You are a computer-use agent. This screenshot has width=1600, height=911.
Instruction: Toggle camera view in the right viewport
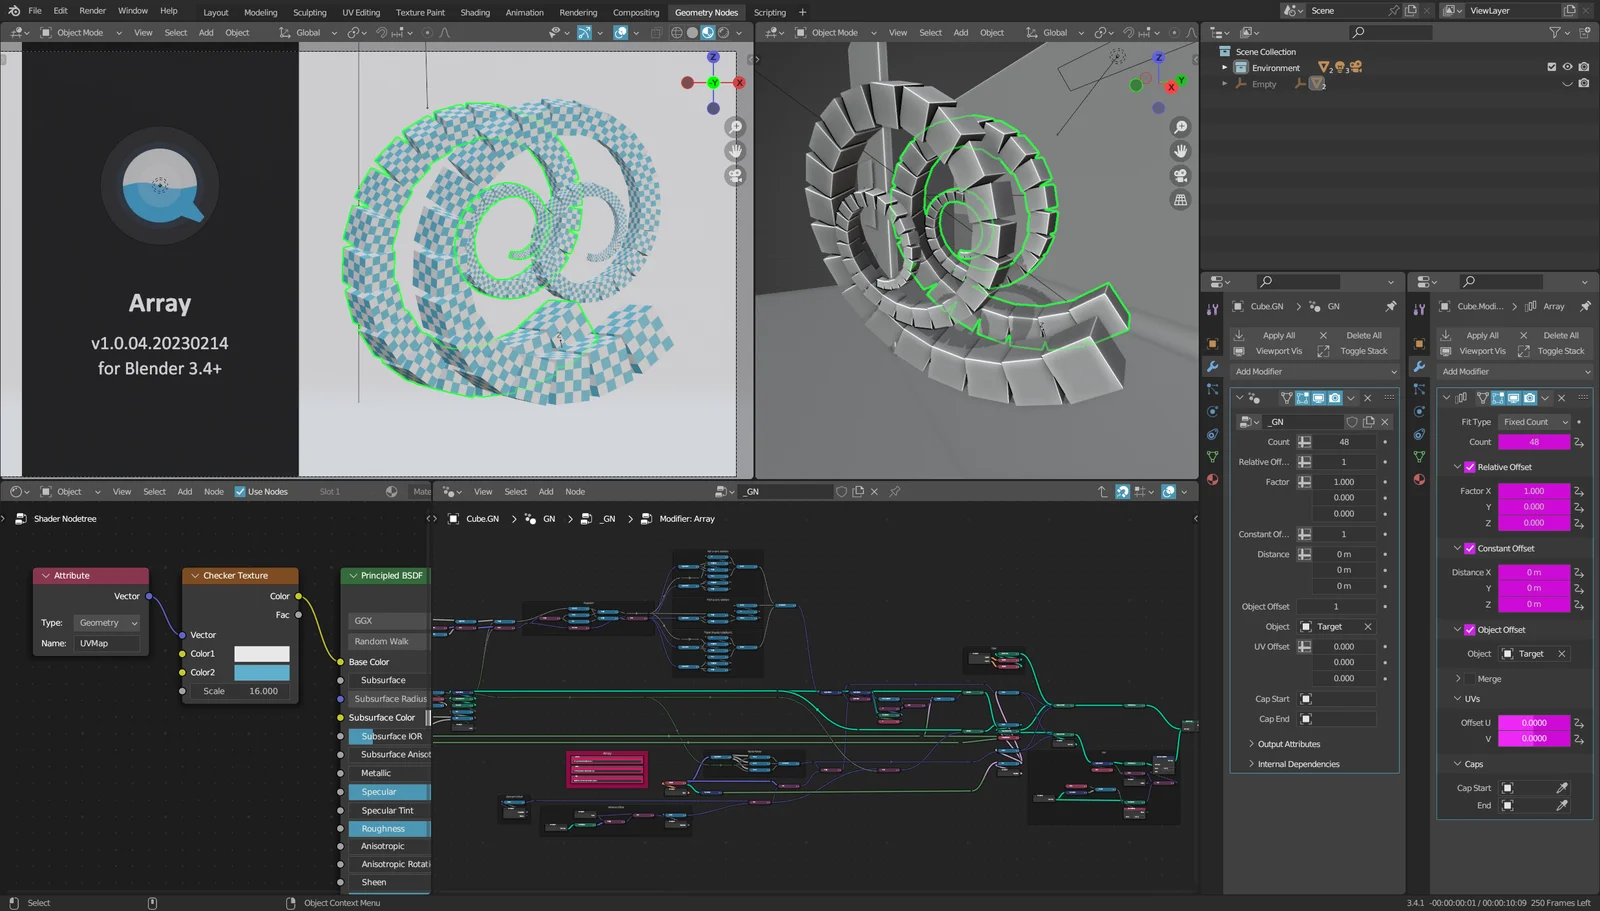1180,175
